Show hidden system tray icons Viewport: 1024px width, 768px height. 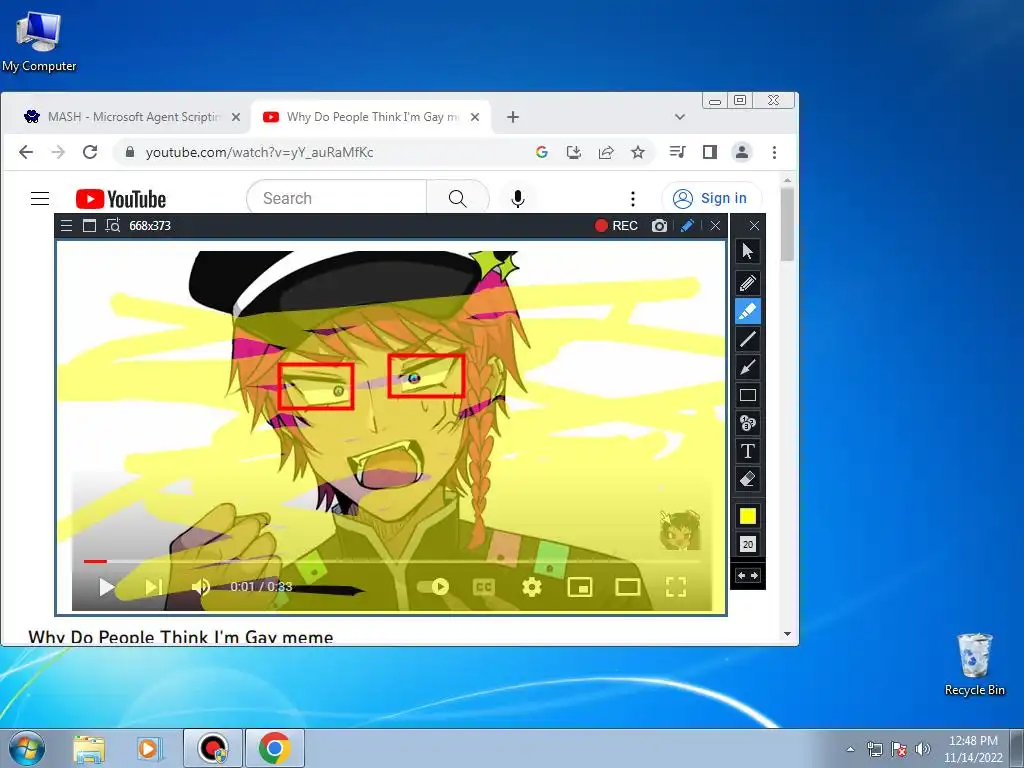[x=850, y=749]
